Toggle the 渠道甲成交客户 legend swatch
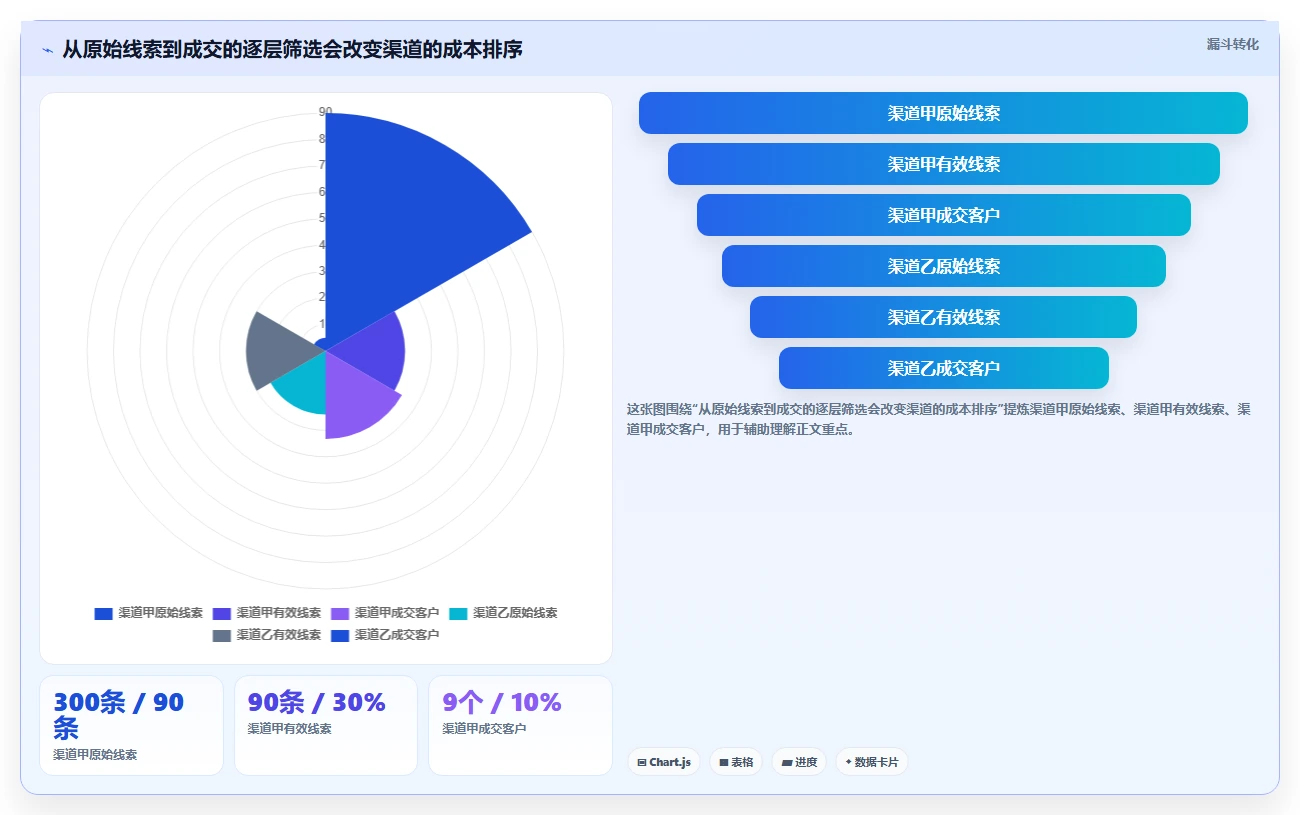 point(340,613)
